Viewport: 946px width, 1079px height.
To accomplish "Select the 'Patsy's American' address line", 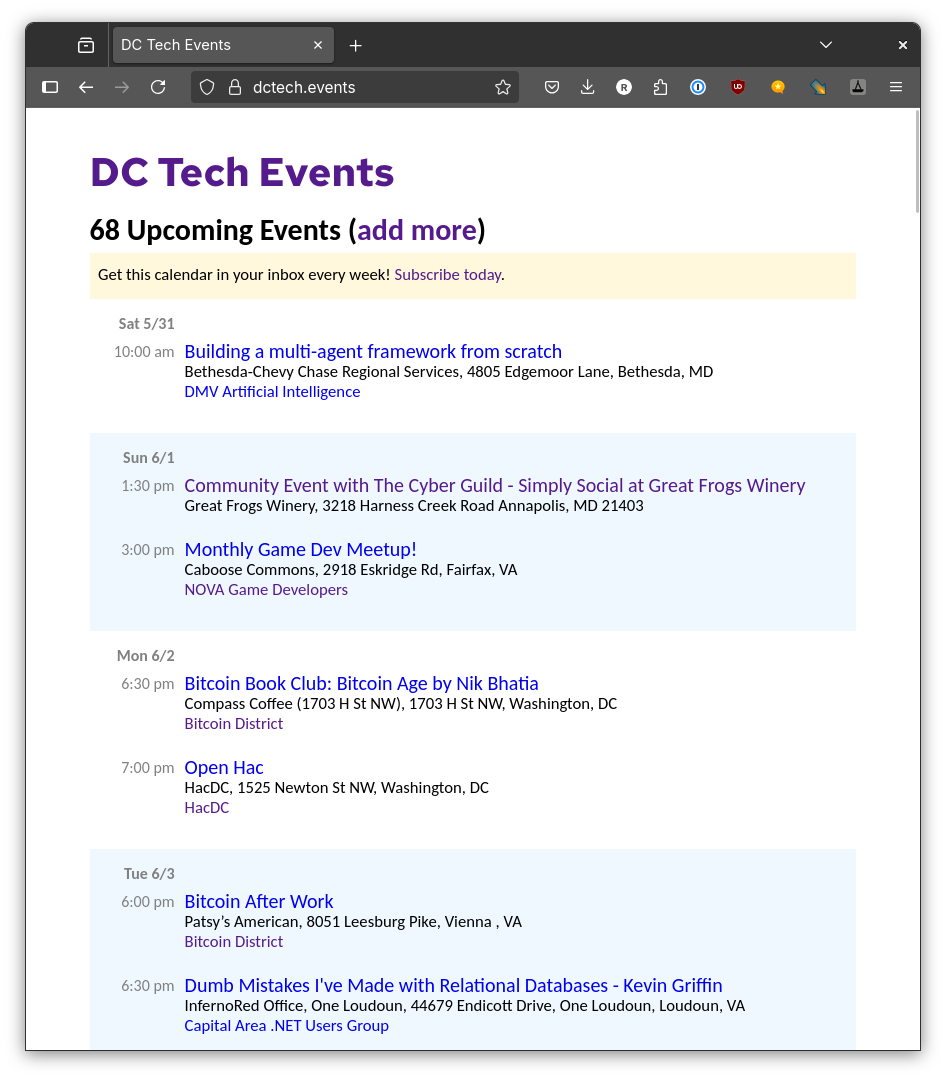I will (x=353, y=922).
